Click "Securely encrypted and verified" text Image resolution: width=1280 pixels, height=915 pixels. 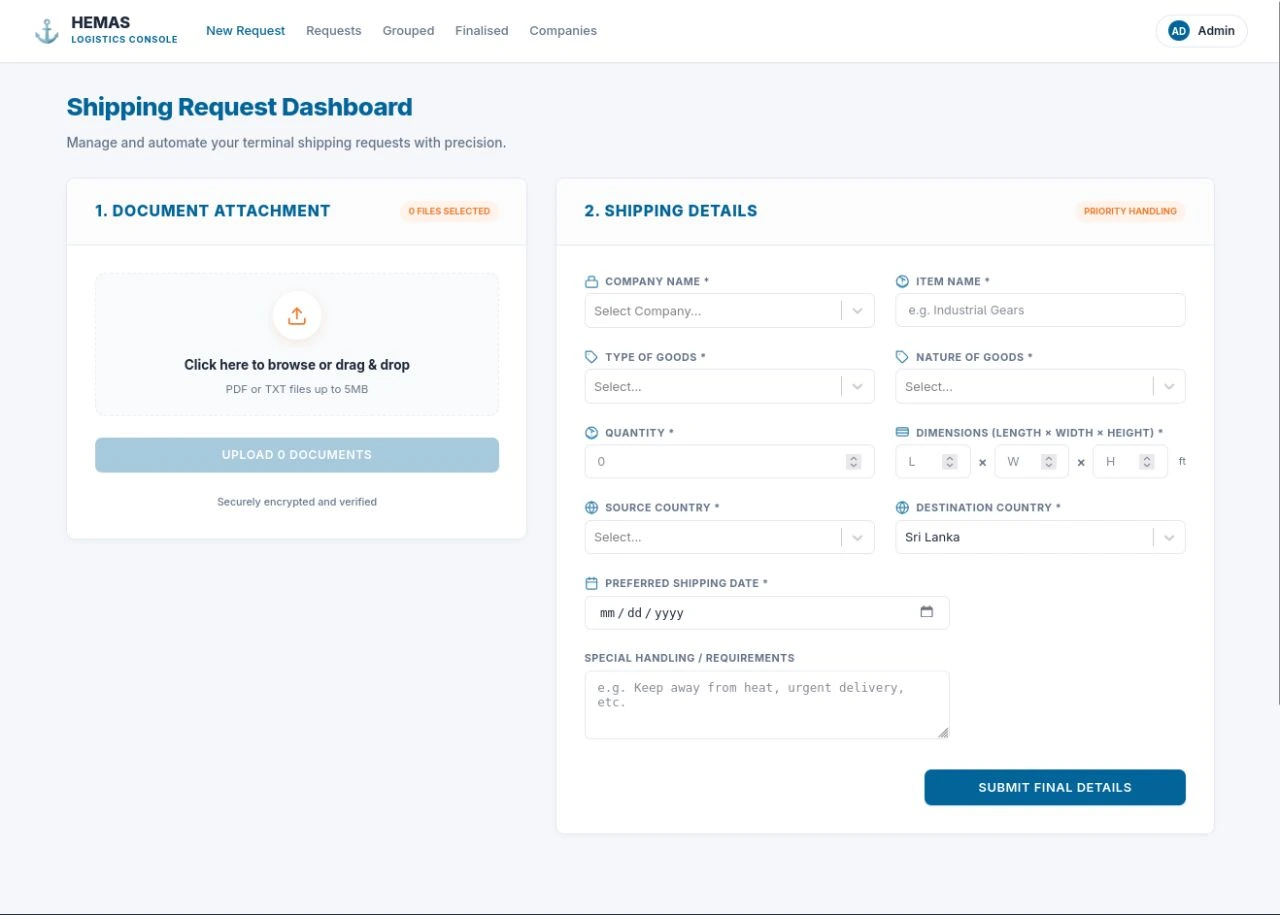[x=297, y=502]
